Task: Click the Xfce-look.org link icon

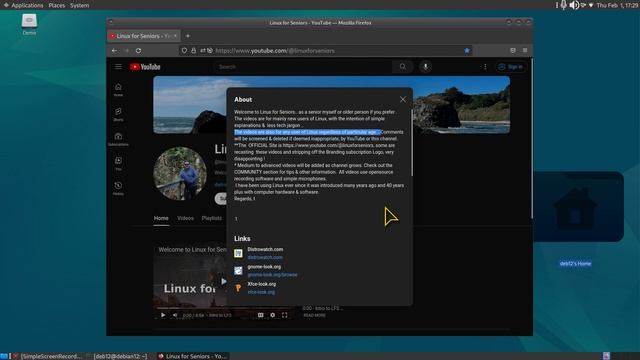Action: point(238,288)
